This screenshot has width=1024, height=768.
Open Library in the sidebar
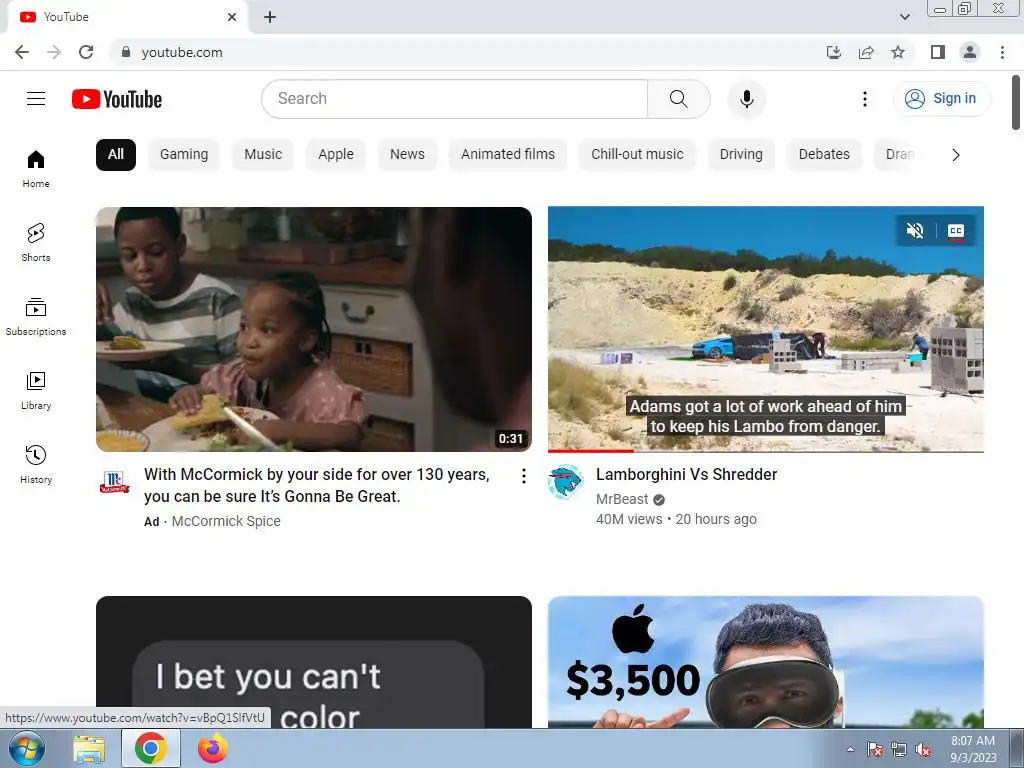36,391
